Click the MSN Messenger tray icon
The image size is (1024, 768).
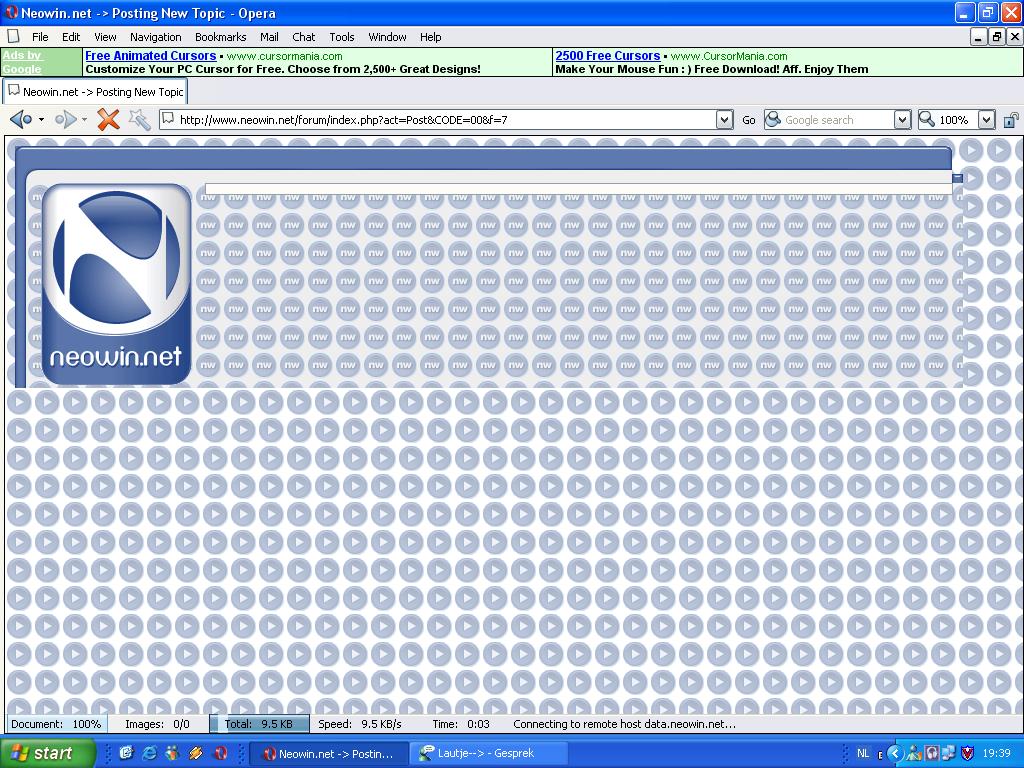[914, 754]
